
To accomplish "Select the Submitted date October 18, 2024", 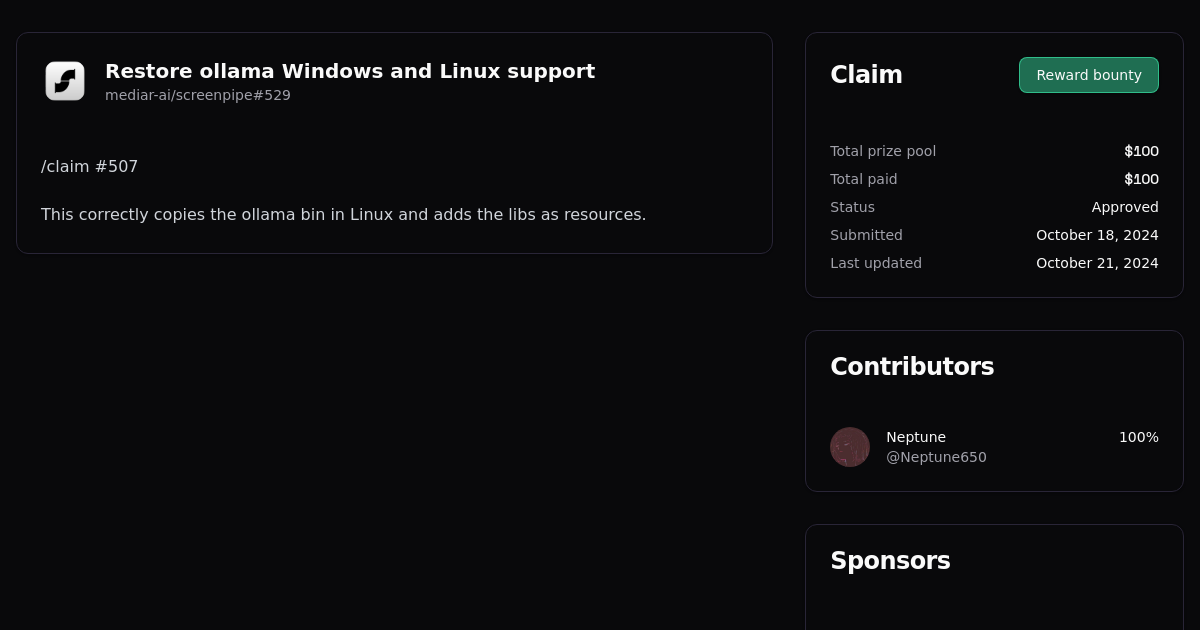I will coord(1097,235).
